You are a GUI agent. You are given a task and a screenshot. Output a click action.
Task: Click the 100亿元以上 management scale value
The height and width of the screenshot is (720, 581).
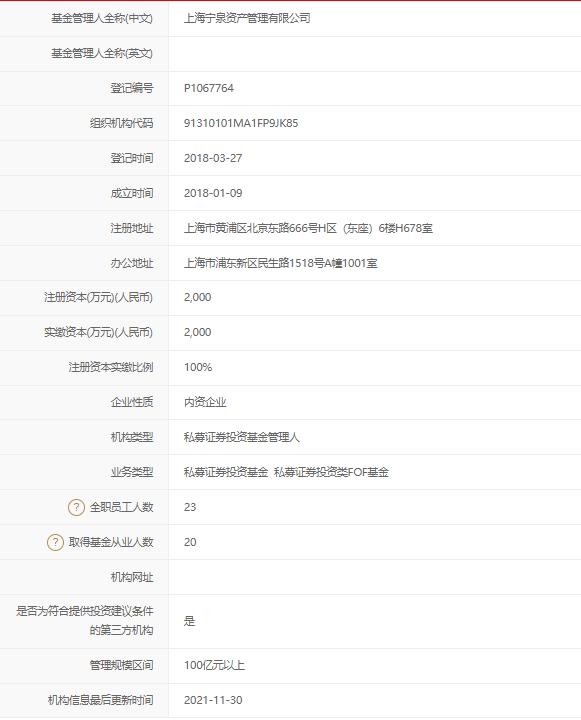214,665
